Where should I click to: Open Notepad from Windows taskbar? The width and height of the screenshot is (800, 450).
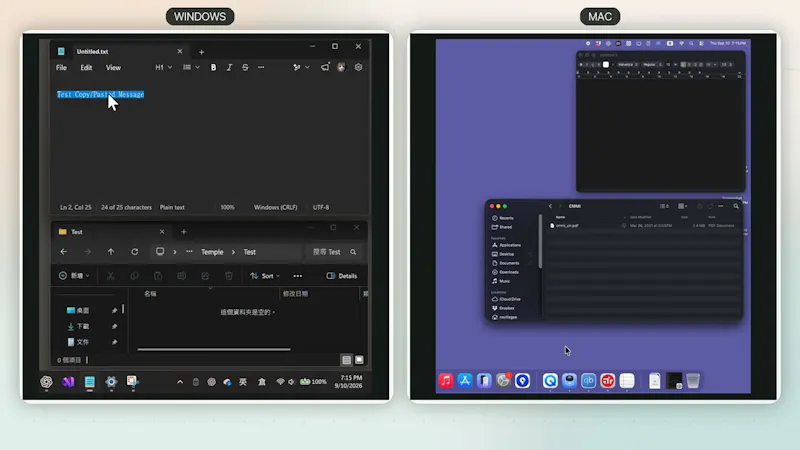coord(90,382)
